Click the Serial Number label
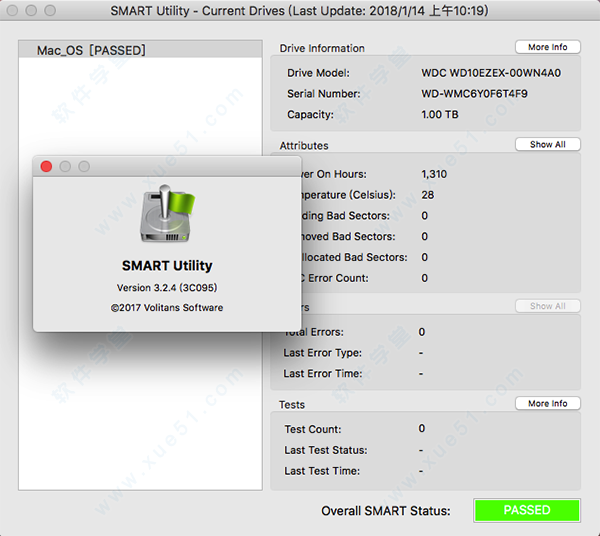 [x=324, y=94]
